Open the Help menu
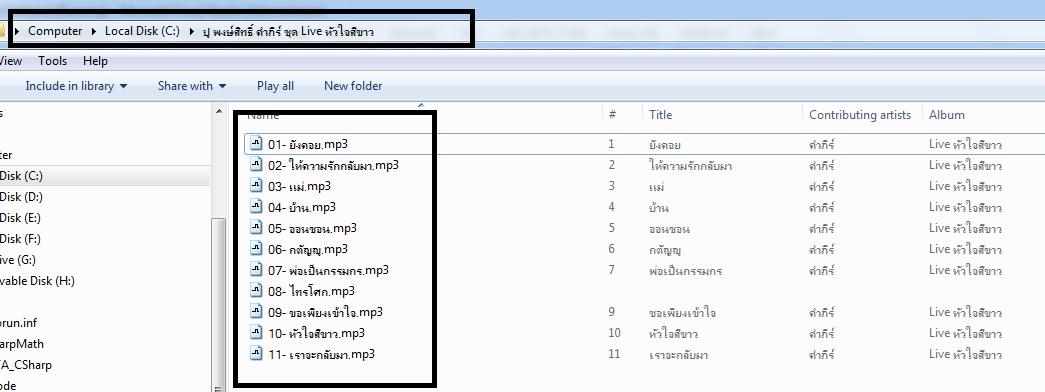The height and width of the screenshot is (392, 1045). 95,61
